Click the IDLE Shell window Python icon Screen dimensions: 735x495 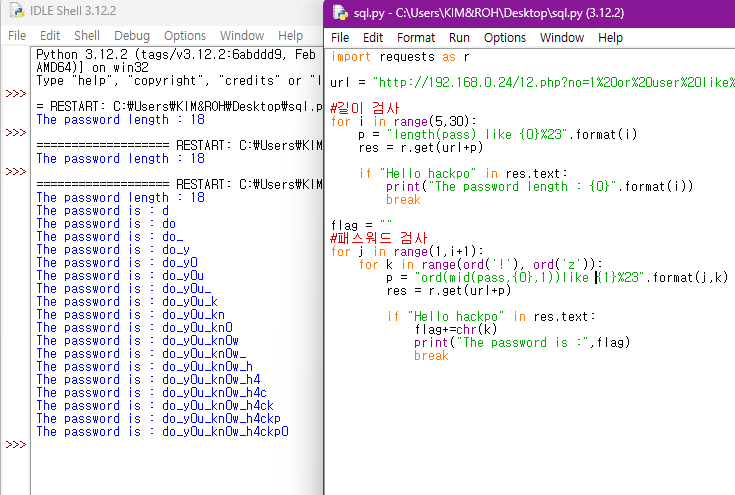point(16,10)
